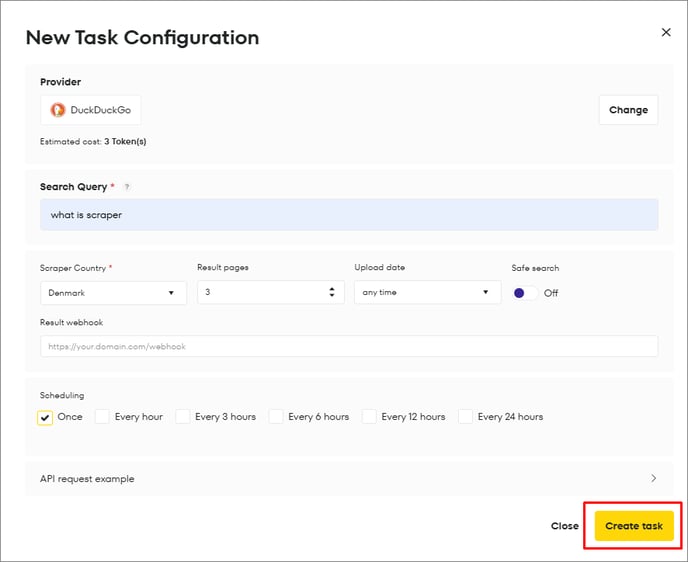Image resolution: width=688 pixels, height=562 pixels.
Task: Check the Every 6 hours checkbox
Action: tap(276, 416)
